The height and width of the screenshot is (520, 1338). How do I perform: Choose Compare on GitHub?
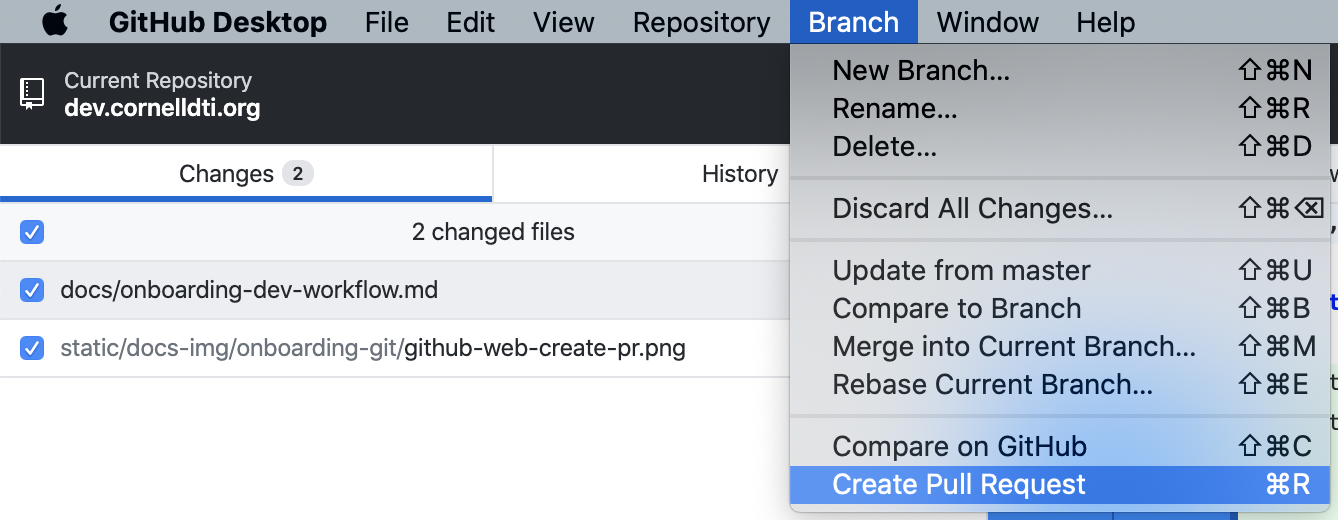[1060, 446]
